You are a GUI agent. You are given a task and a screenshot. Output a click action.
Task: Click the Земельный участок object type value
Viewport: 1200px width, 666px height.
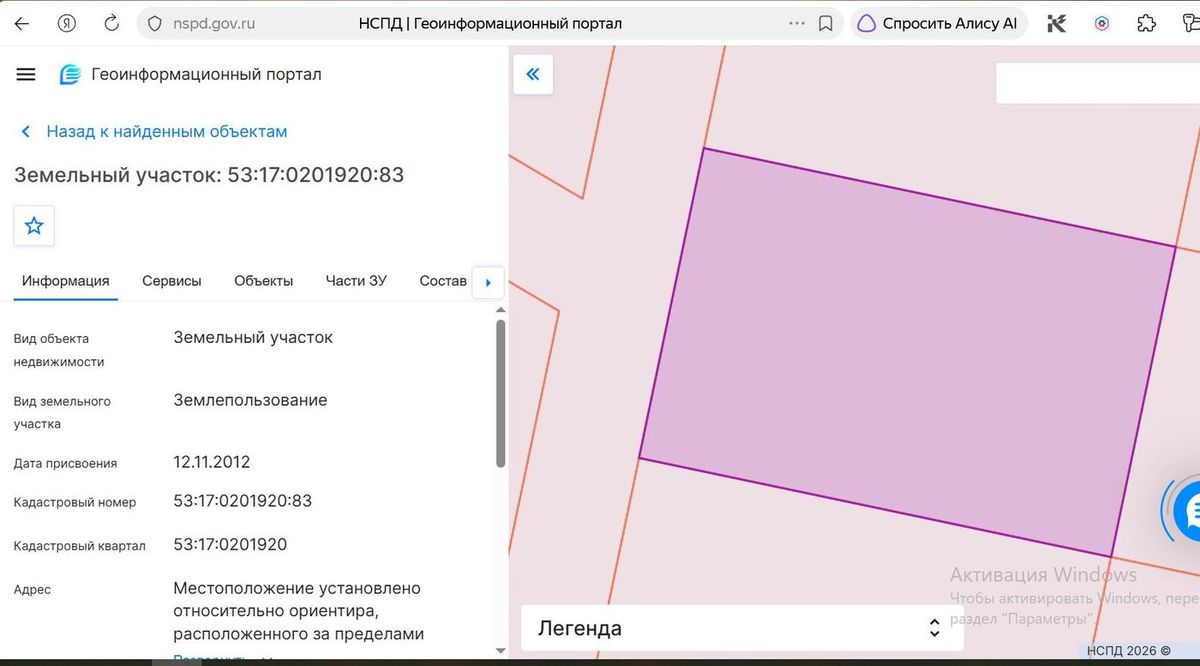pos(253,337)
